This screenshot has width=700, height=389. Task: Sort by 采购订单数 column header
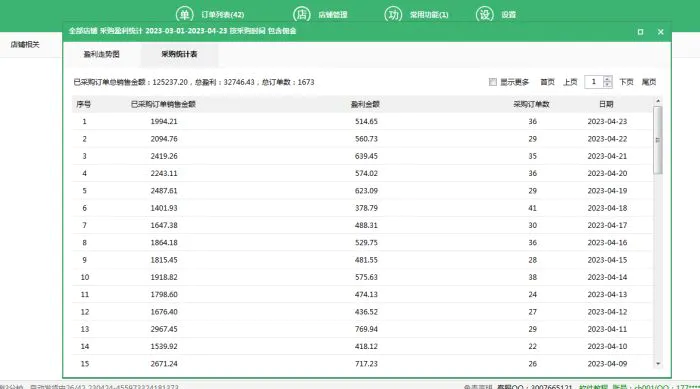click(531, 104)
